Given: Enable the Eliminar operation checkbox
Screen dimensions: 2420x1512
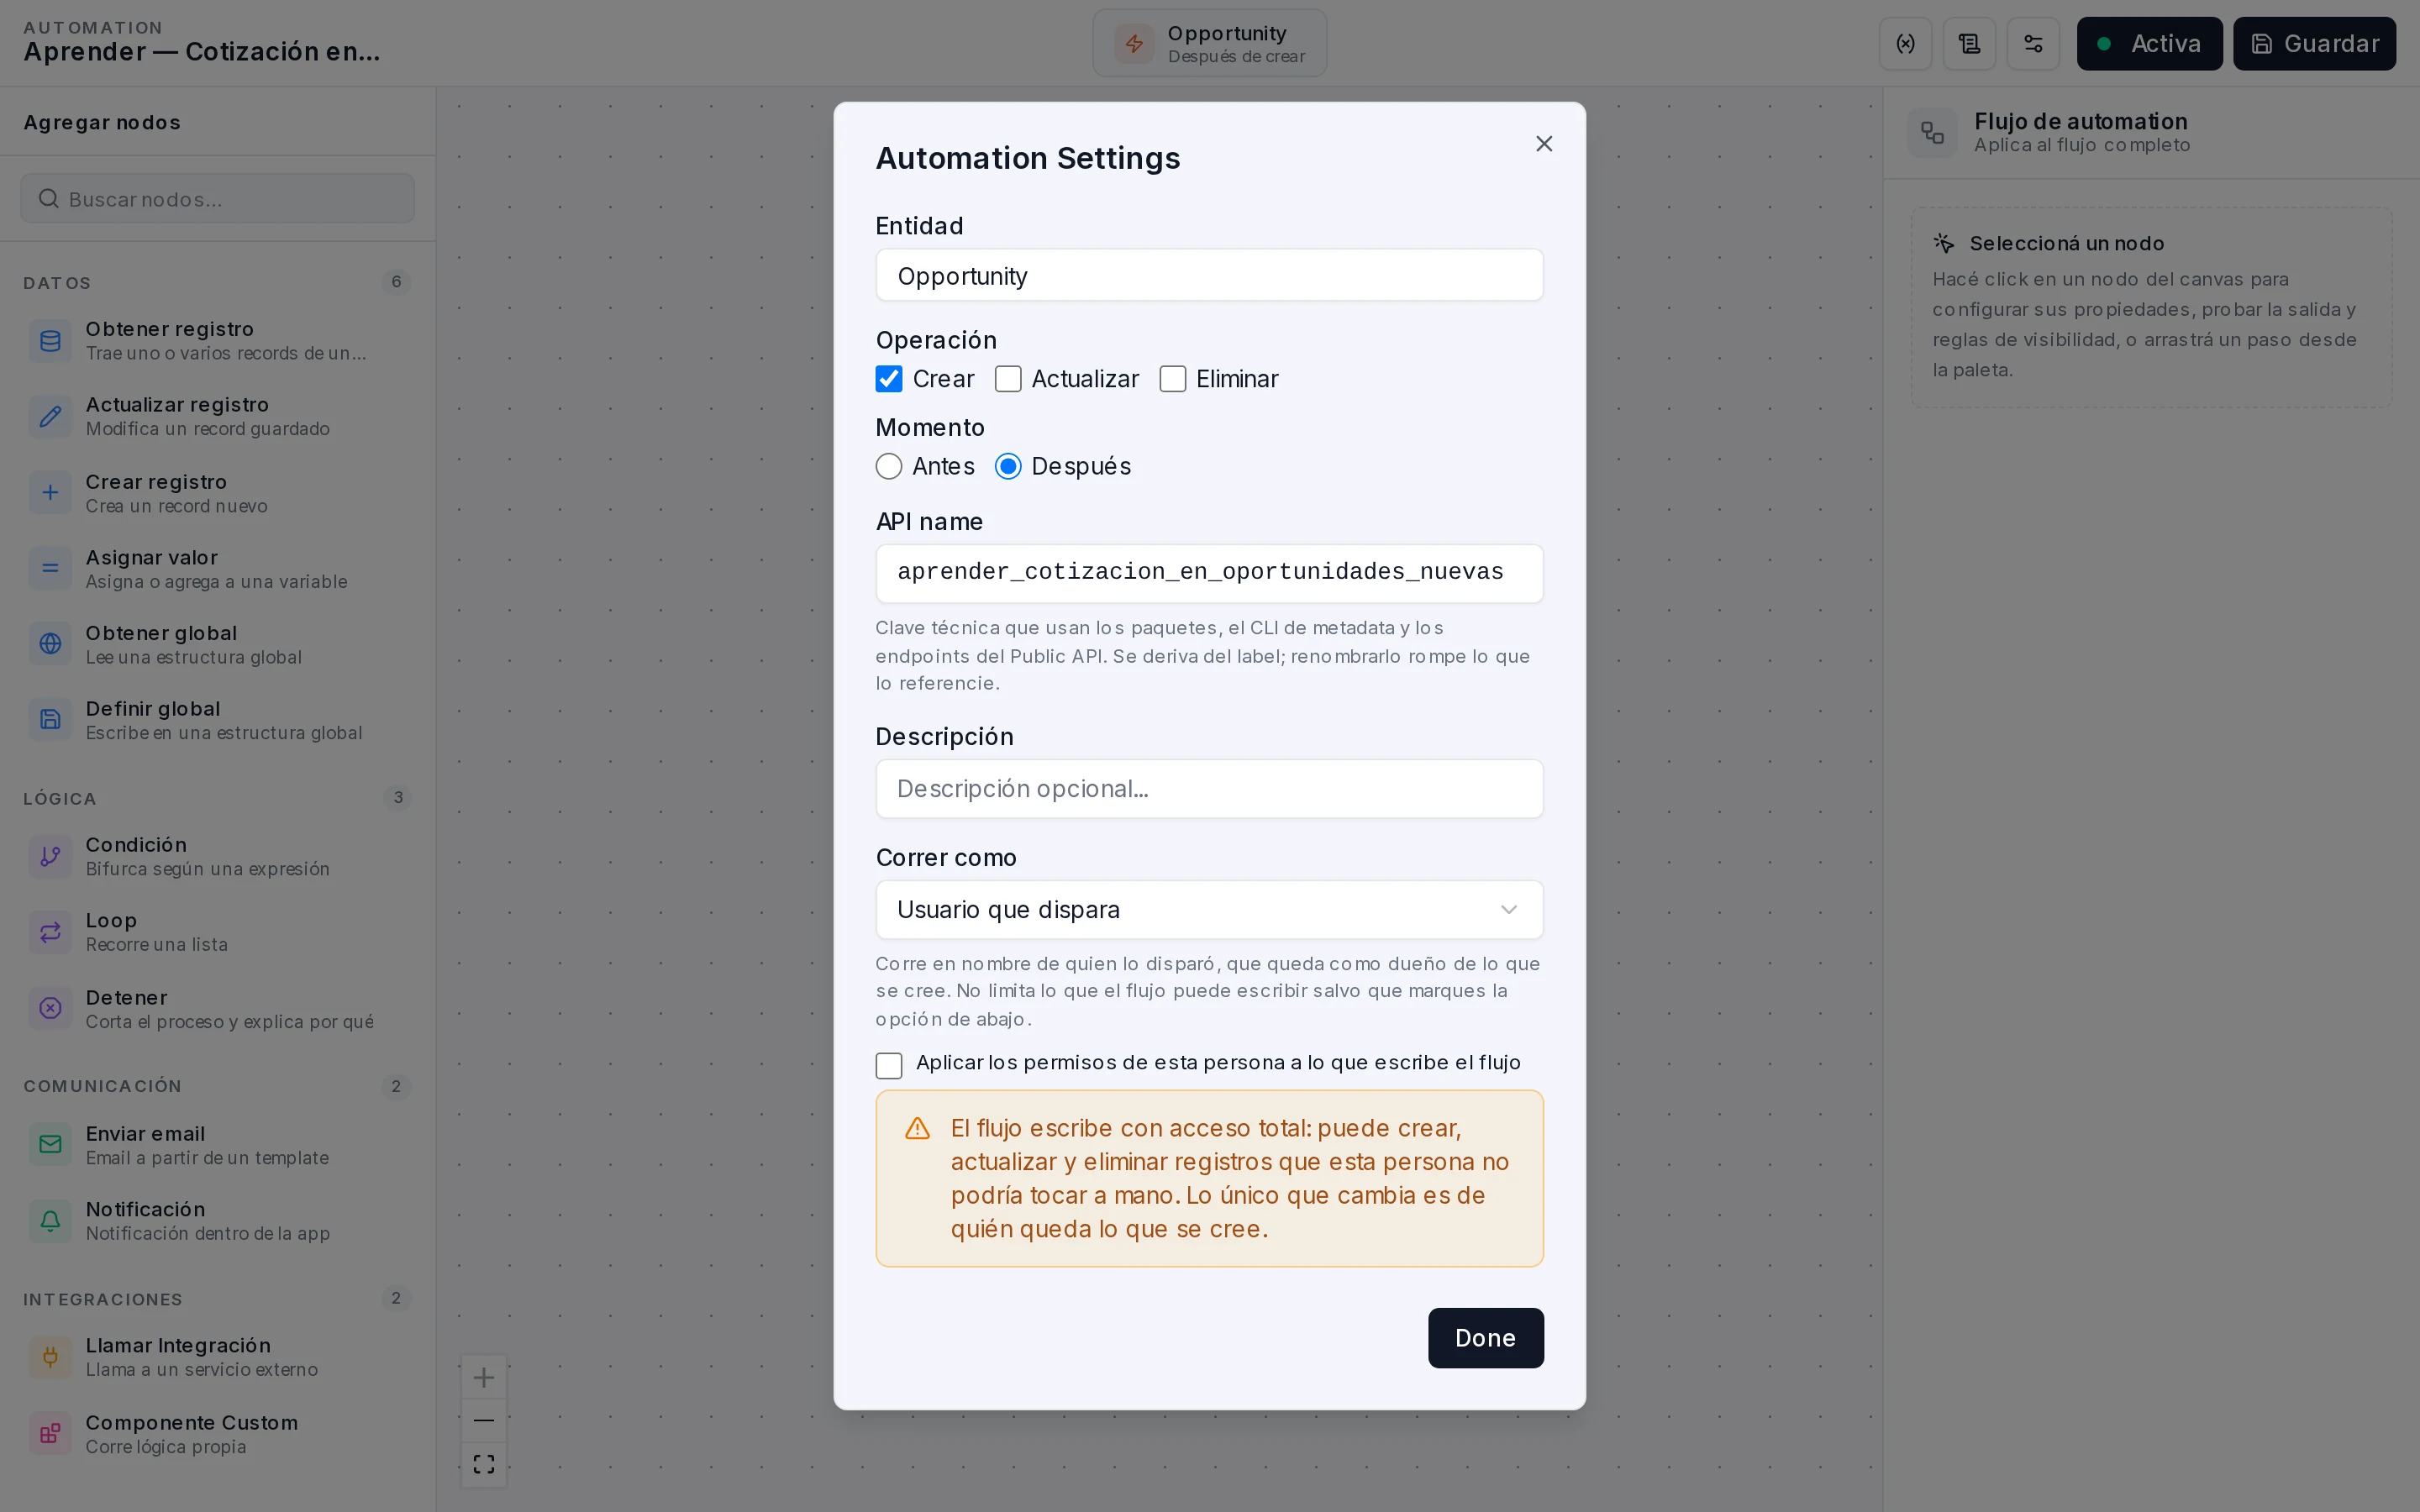Looking at the screenshot, I should coord(1173,379).
